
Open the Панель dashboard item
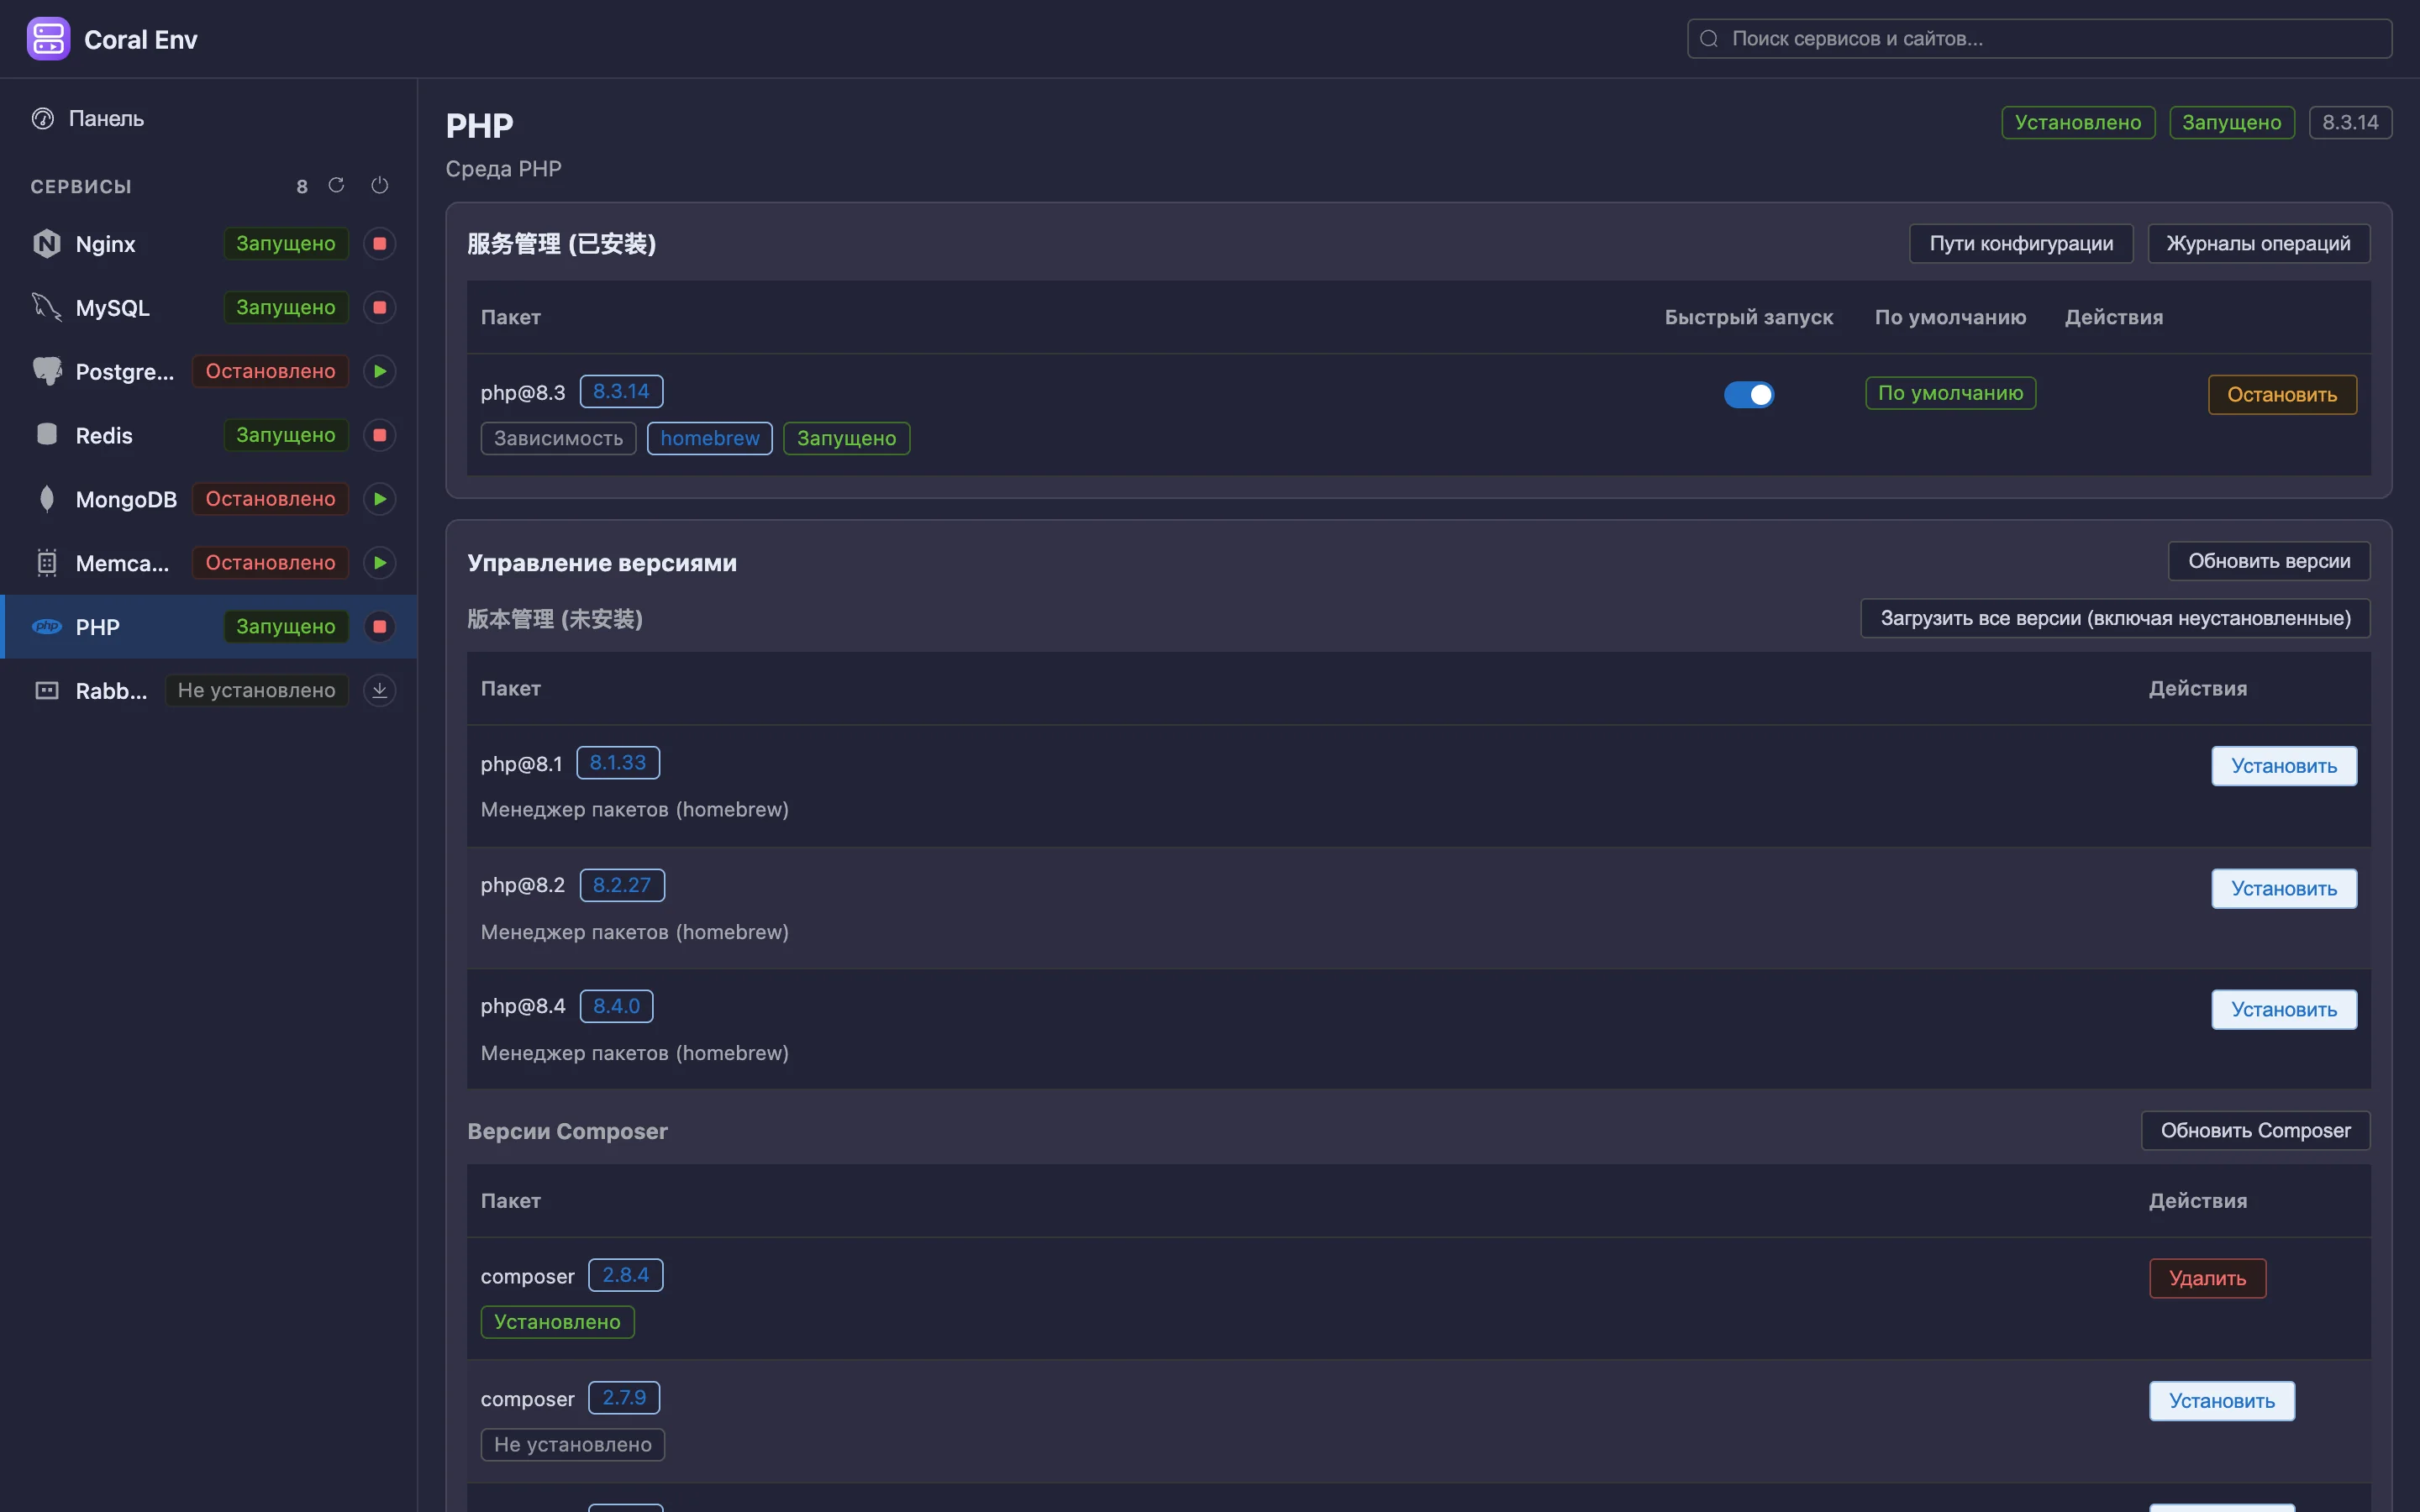208,118
